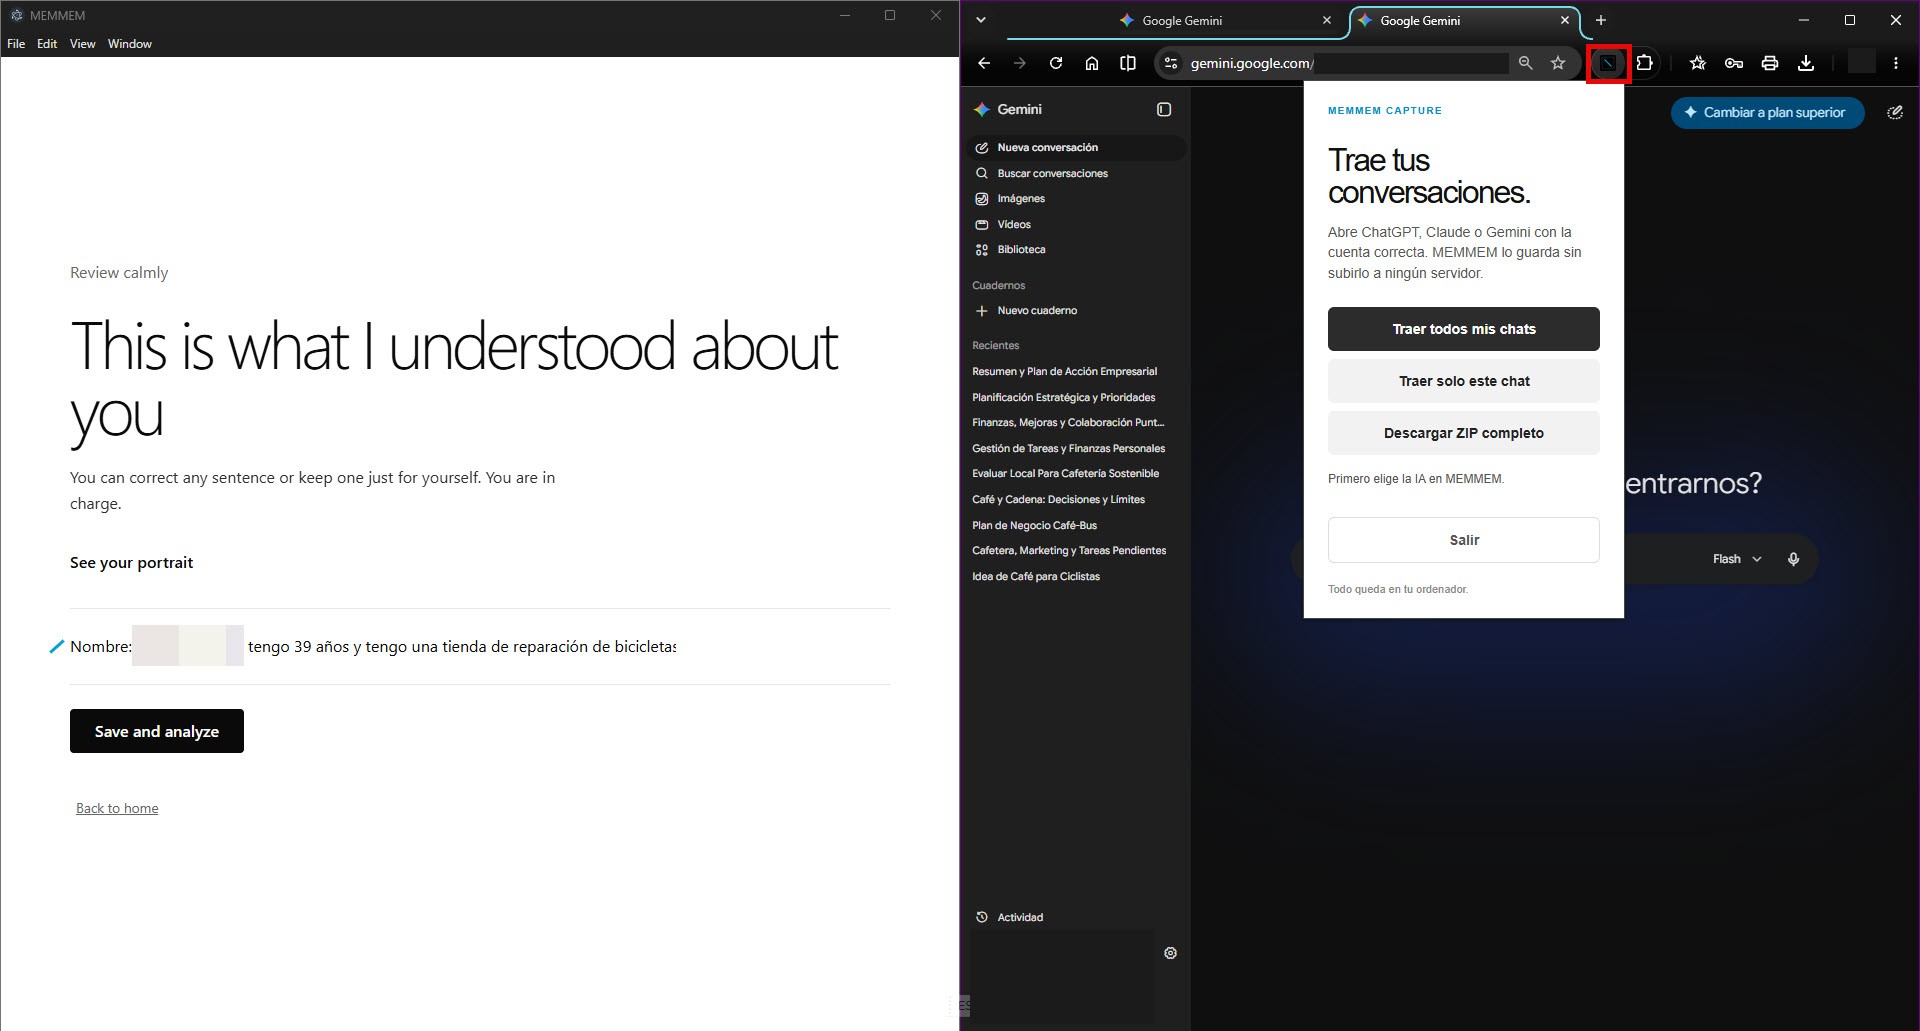
Task: Open the browser profile avatar
Action: [x=1861, y=63]
